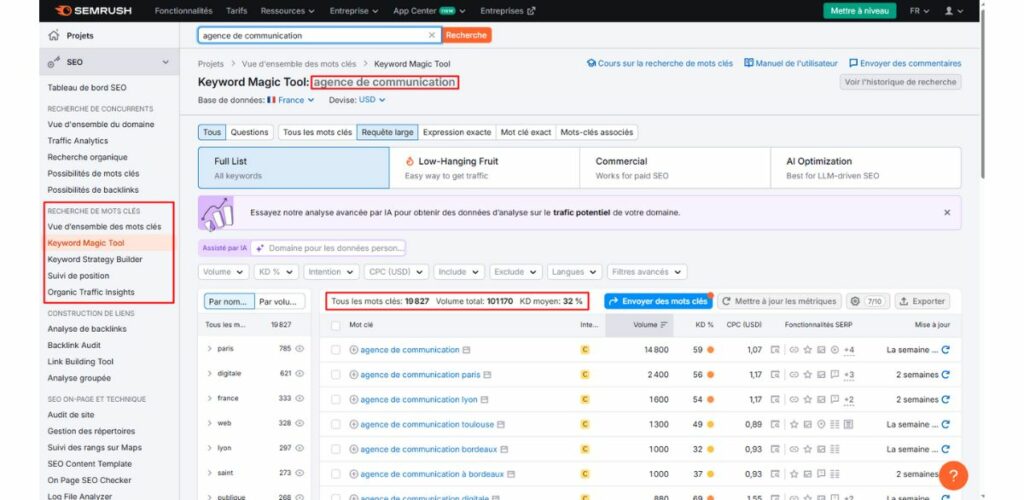Select the 'Expression exacte' match tab

(x=457, y=132)
